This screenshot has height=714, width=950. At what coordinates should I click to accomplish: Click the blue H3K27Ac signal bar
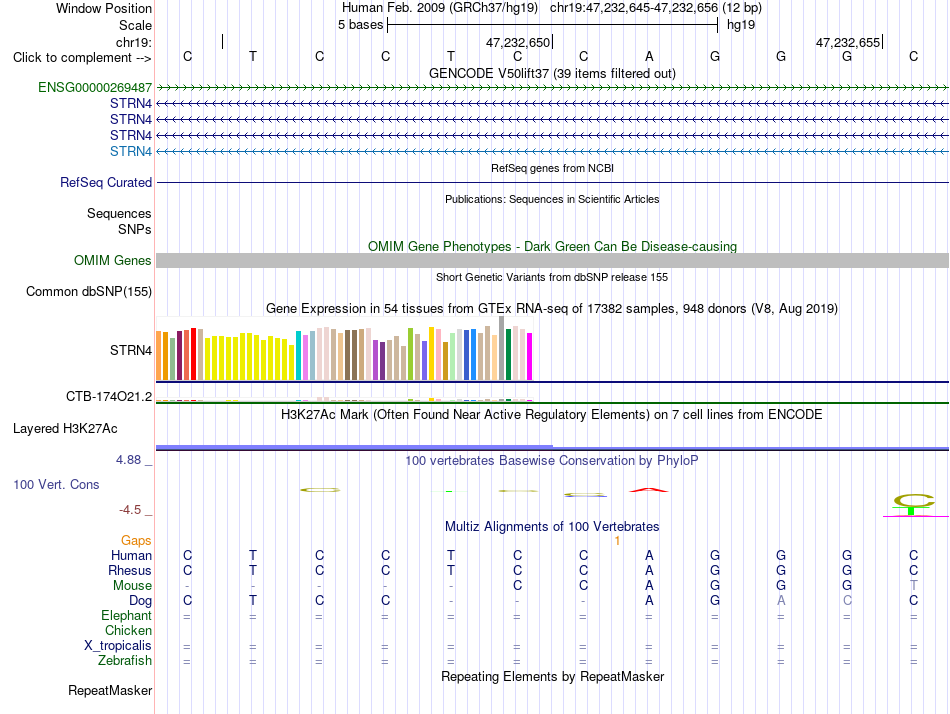pyautogui.click(x=552, y=447)
